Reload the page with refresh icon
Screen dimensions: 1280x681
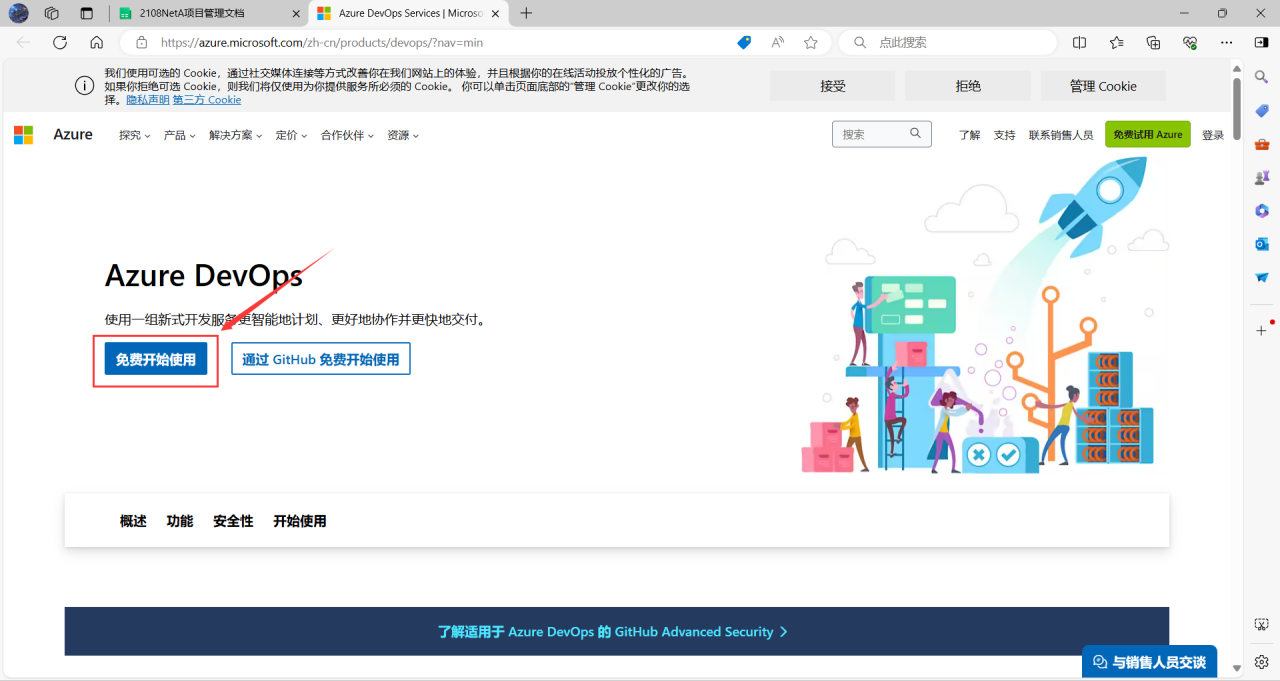coord(60,42)
